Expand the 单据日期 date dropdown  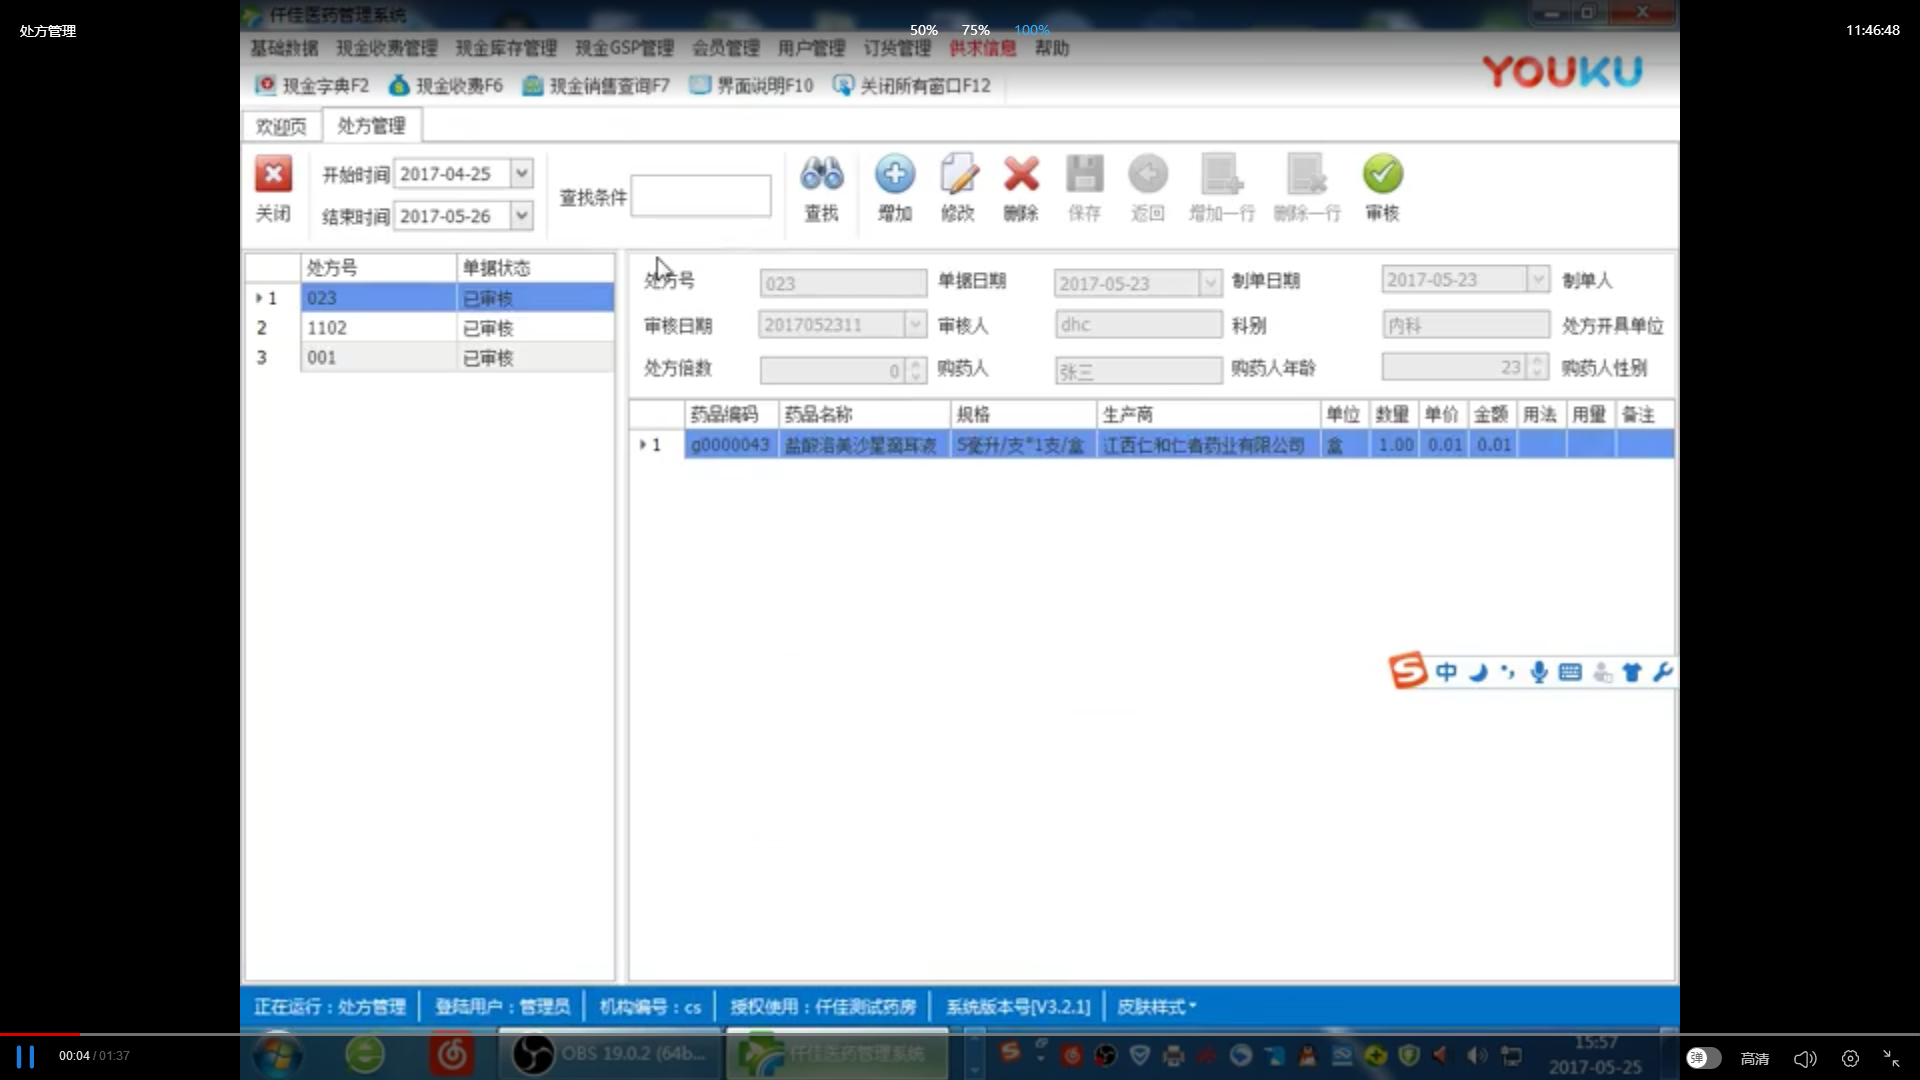(x=1210, y=283)
